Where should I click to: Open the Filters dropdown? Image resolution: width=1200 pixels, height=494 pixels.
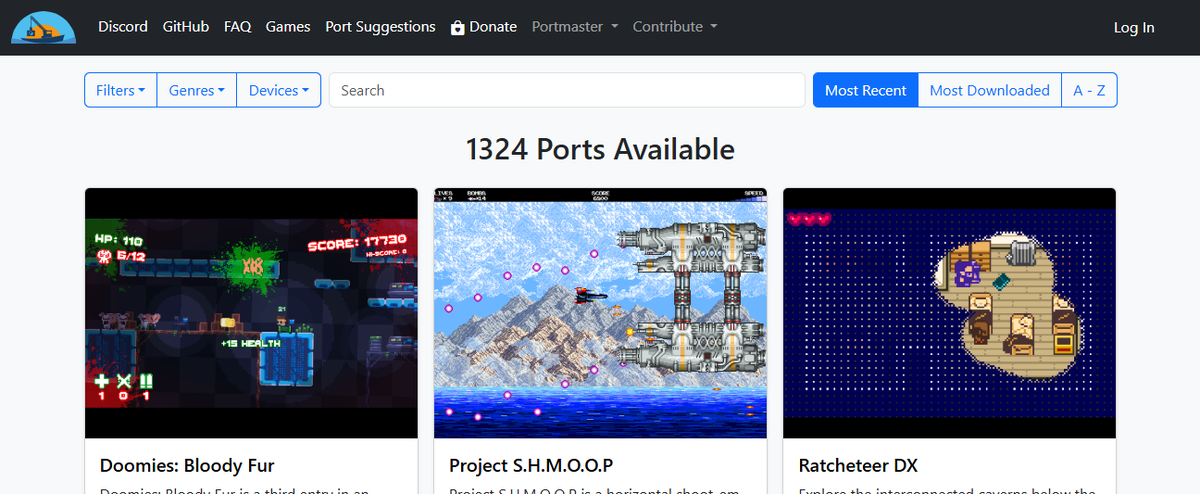click(120, 90)
